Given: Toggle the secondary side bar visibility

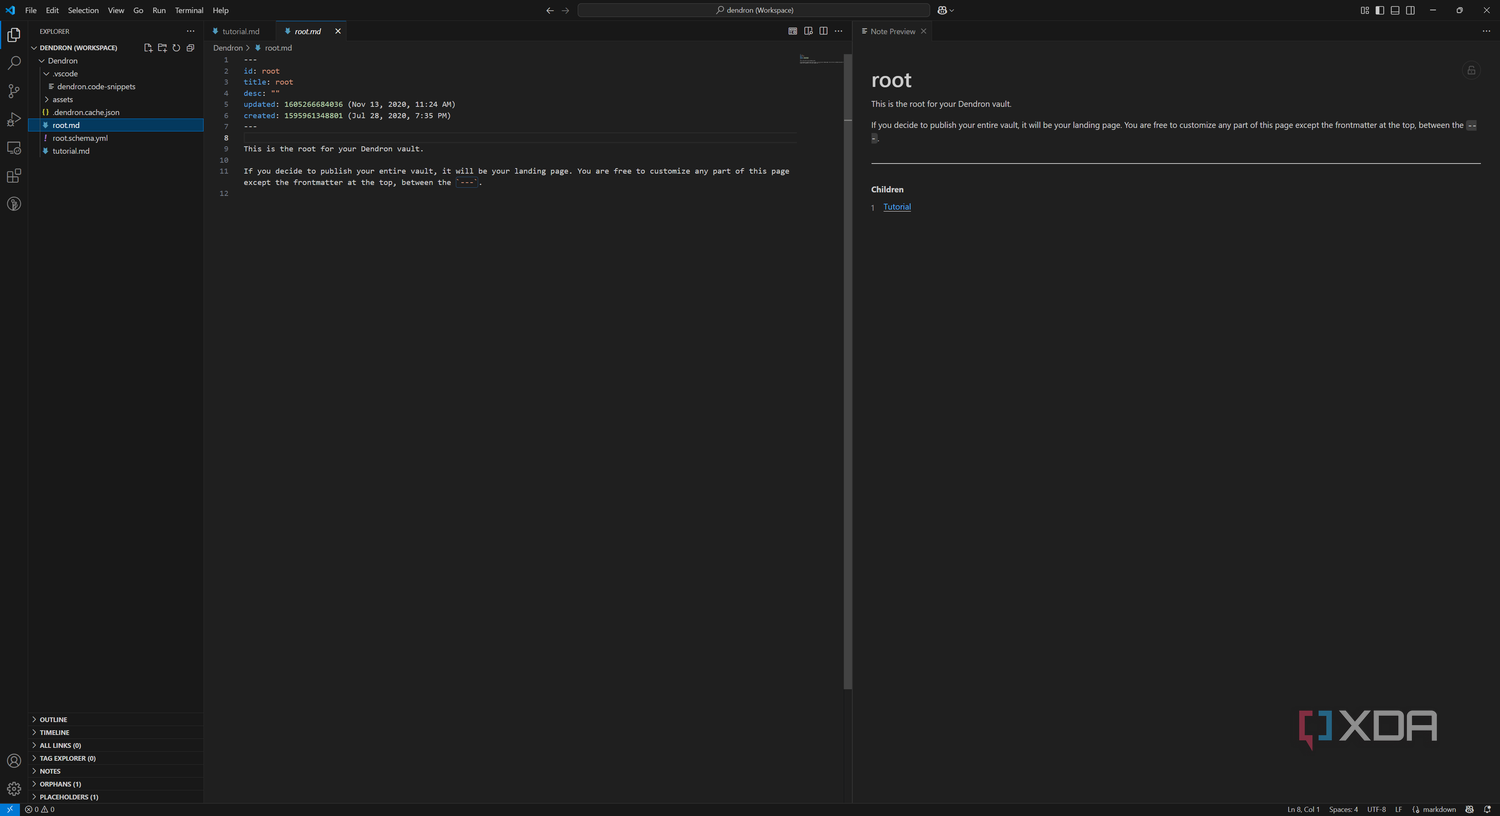Looking at the screenshot, I should click(1410, 10).
